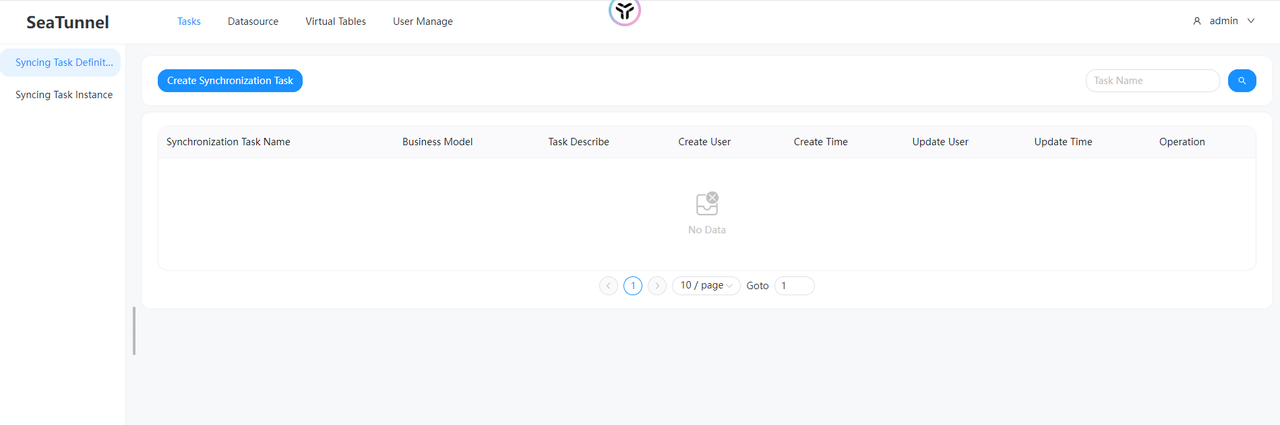
Task: Select Syncing Task Instance in sidebar
Action: (x=64, y=95)
